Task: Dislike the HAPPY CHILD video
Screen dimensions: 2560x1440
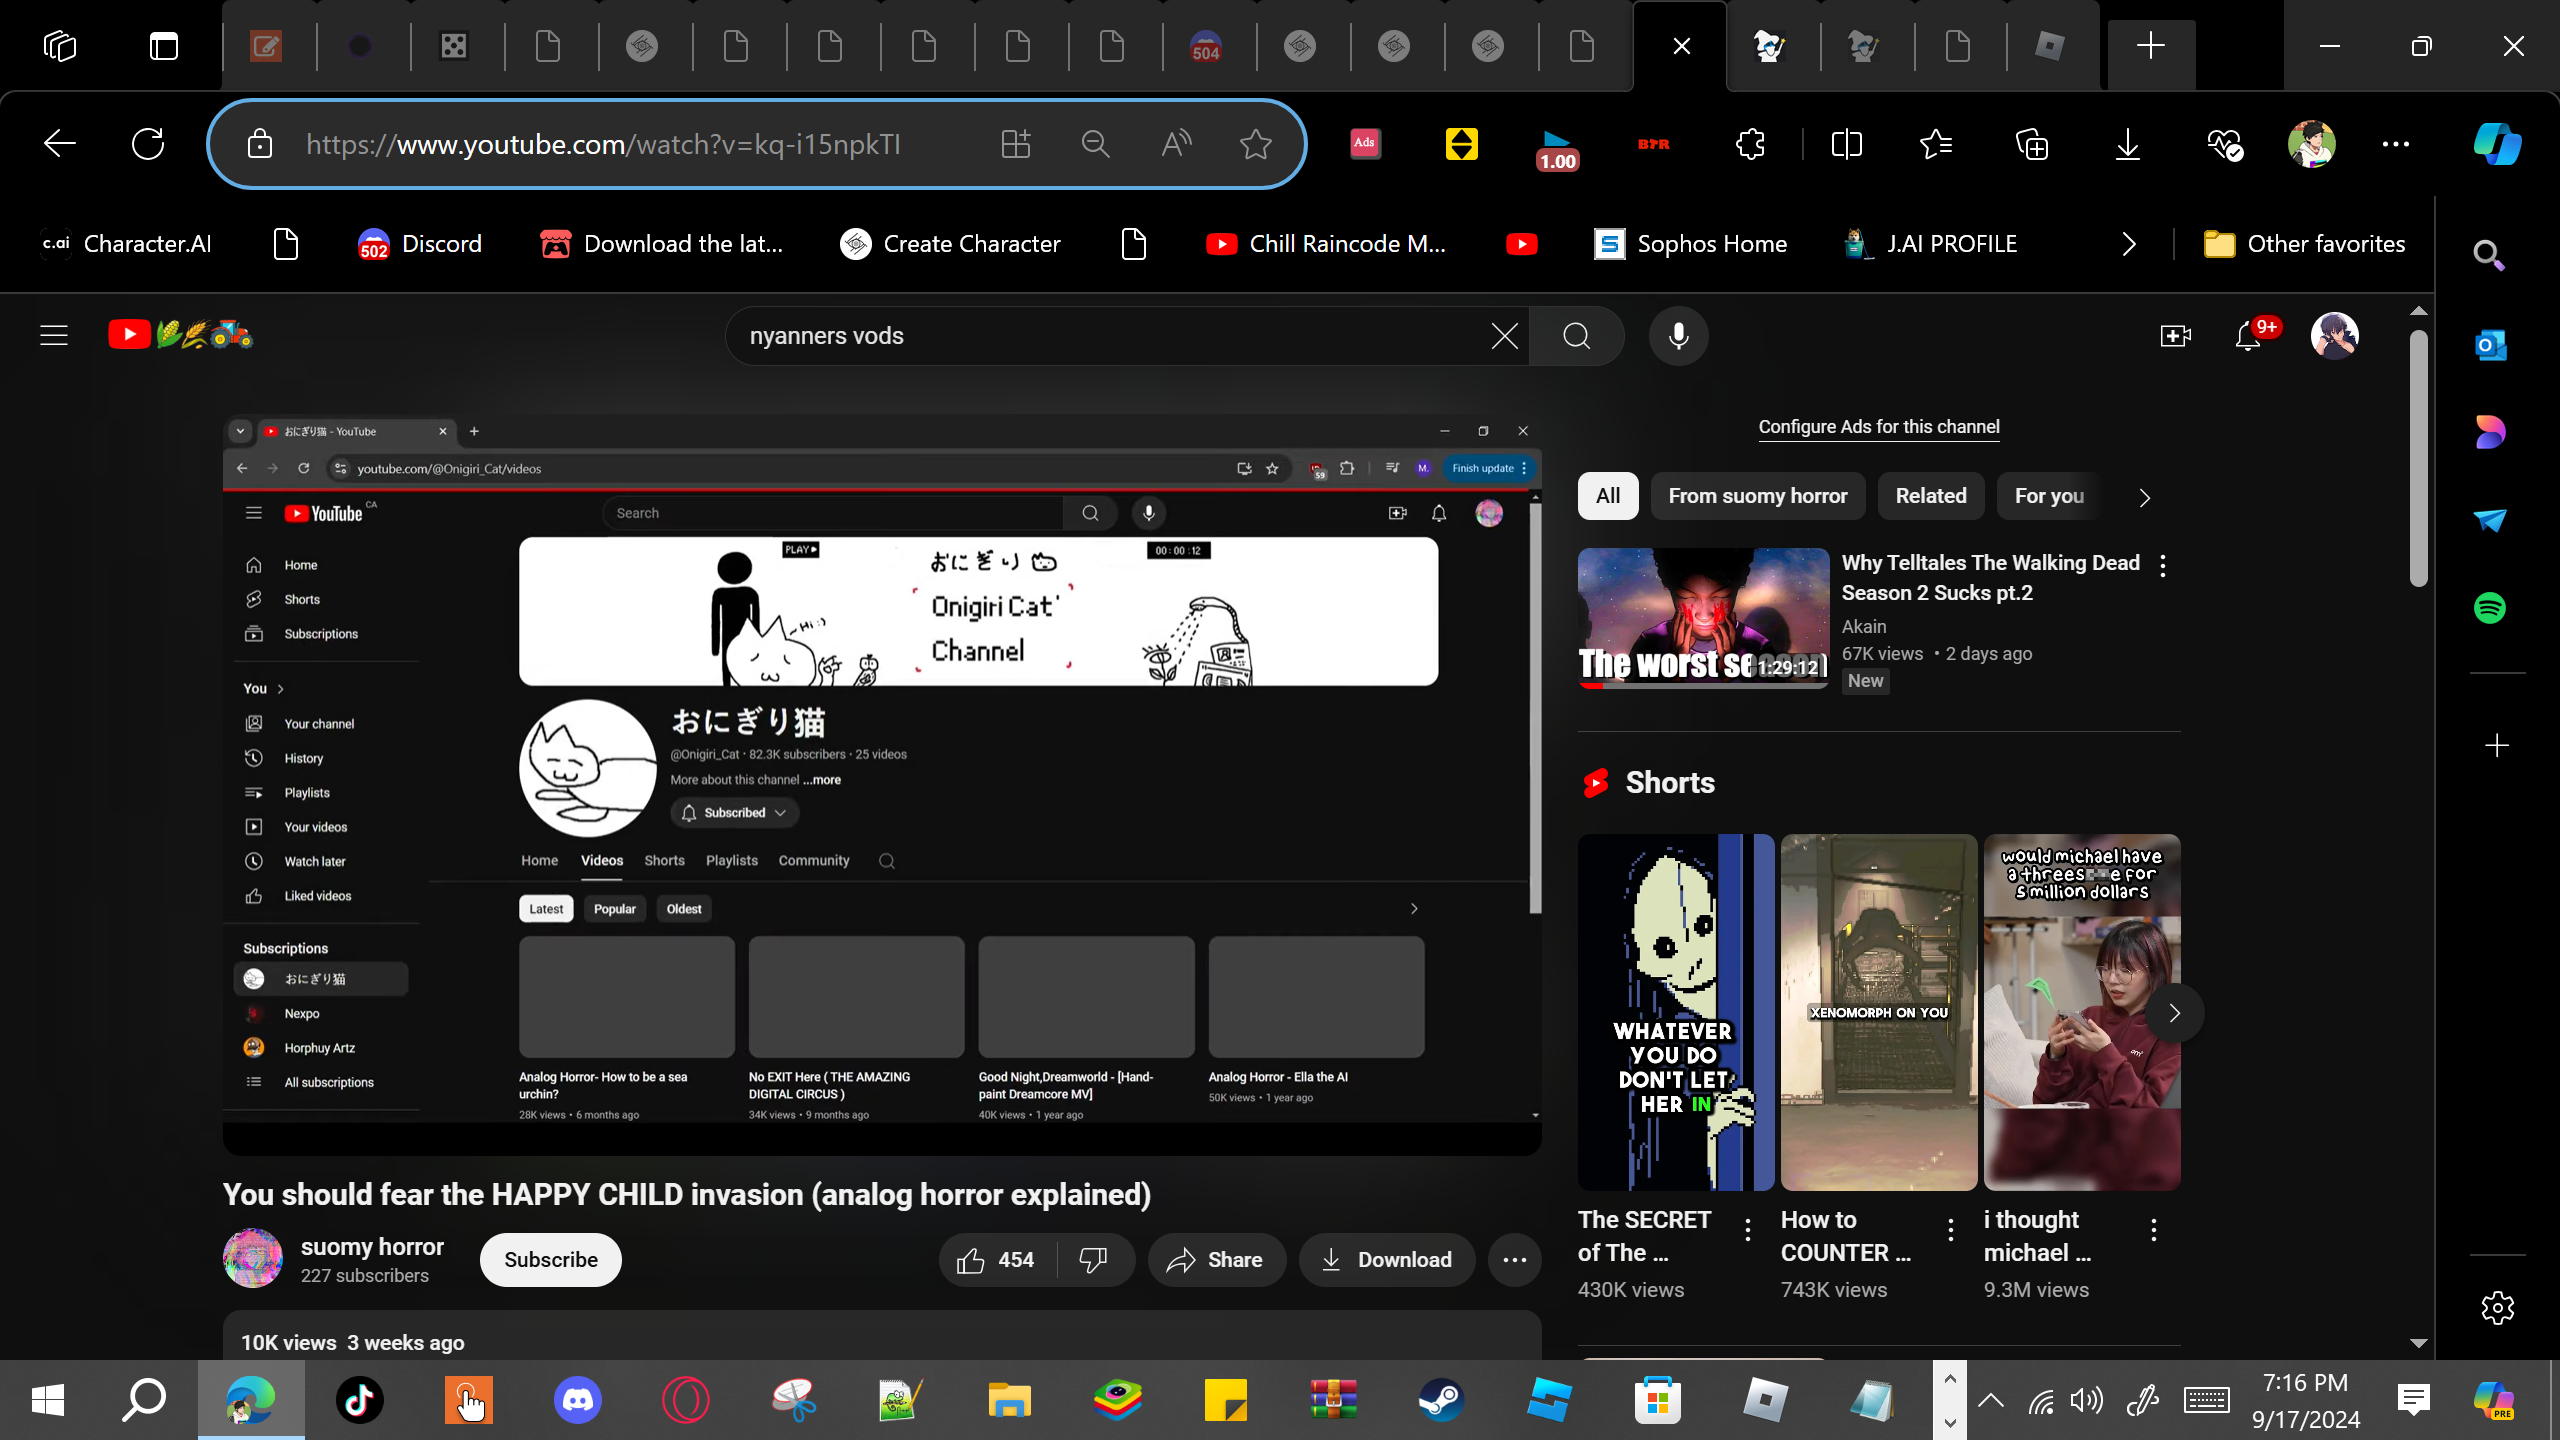Action: 1094,1260
